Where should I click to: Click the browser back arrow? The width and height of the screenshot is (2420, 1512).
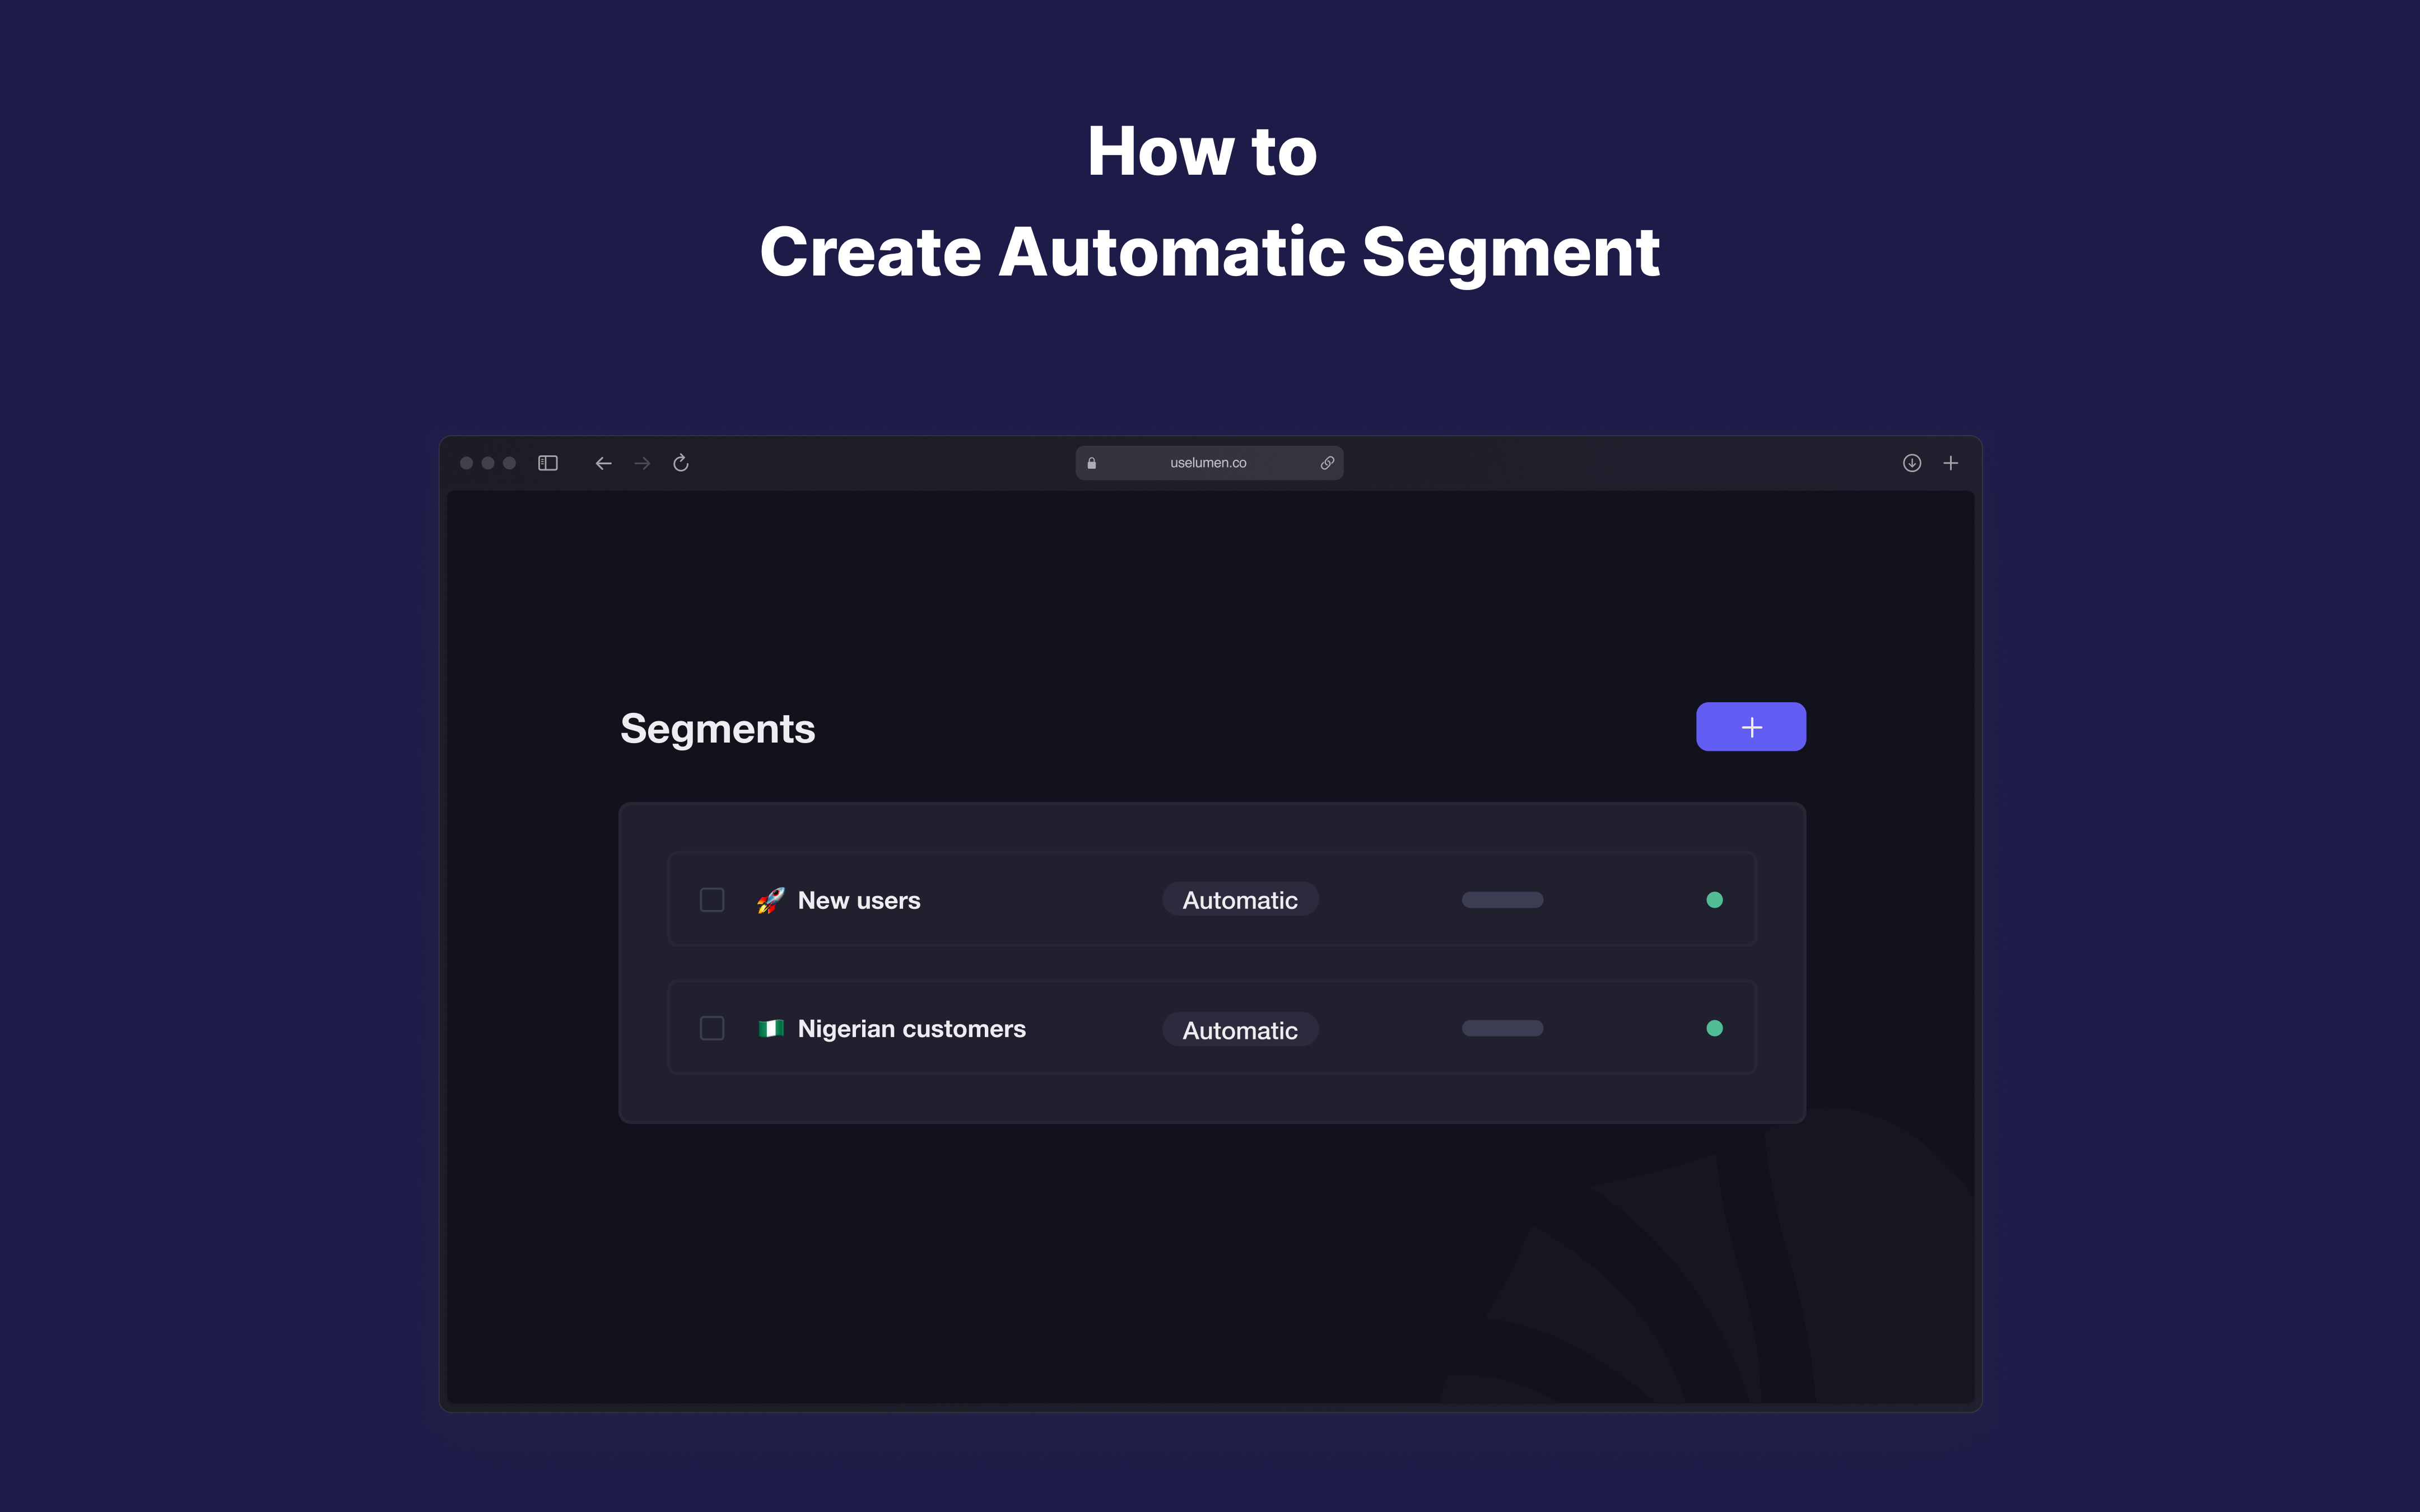pyautogui.click(x=603, y=463)
